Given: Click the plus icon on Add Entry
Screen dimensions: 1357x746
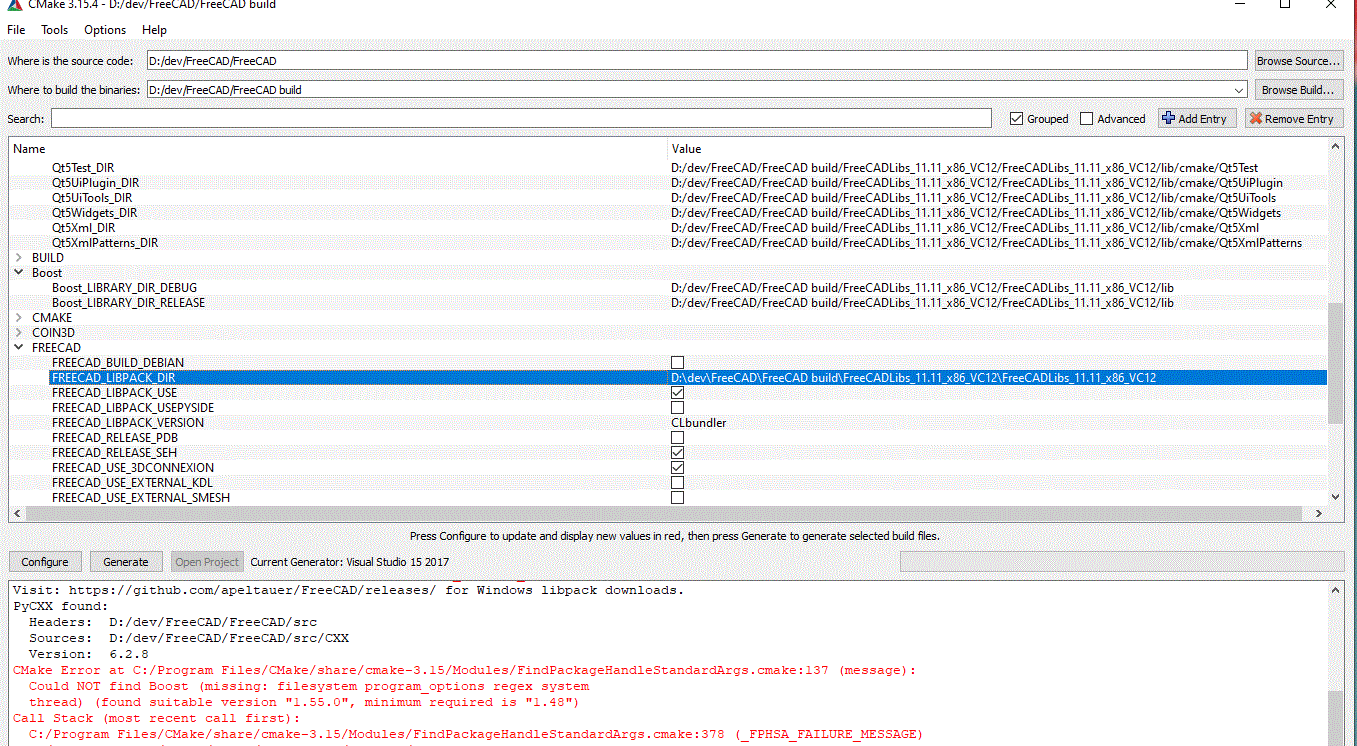Looking at the screenshot, I should click(1168, 118).
